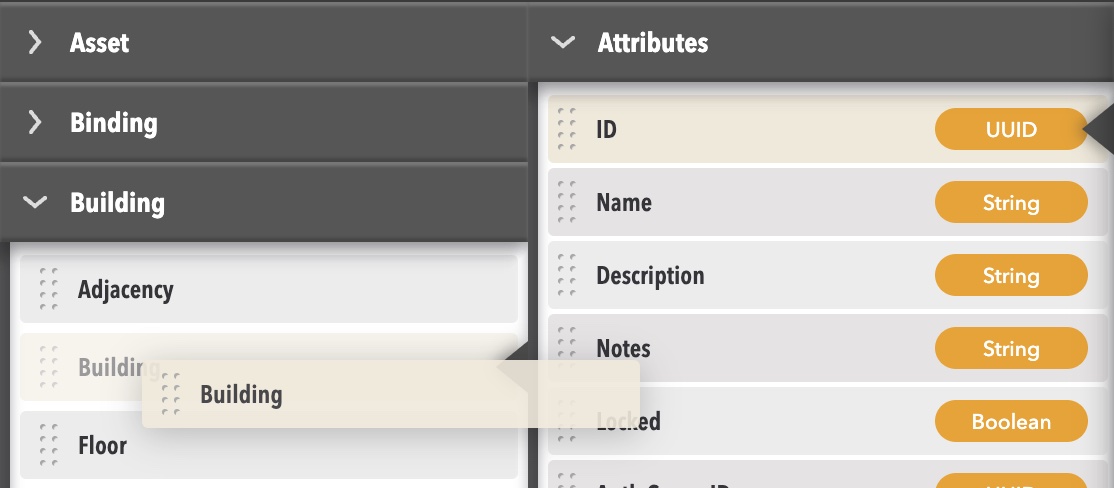Click String type badge for Notes
Viewport: 1114px width, 488px height.
1010,349
